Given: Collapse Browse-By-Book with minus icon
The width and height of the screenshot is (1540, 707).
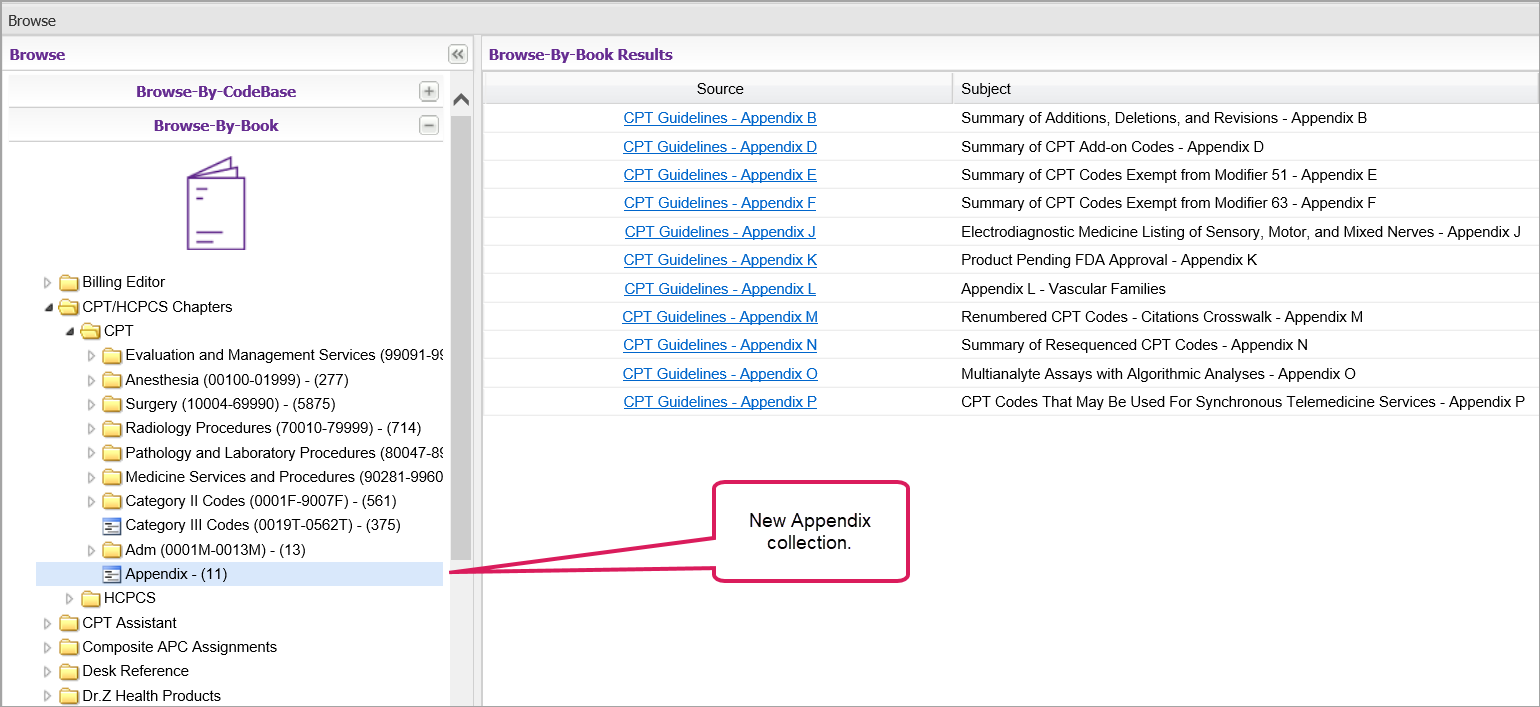Looking at the screenshot, I should pyautogui.click(x=428, y=126).
